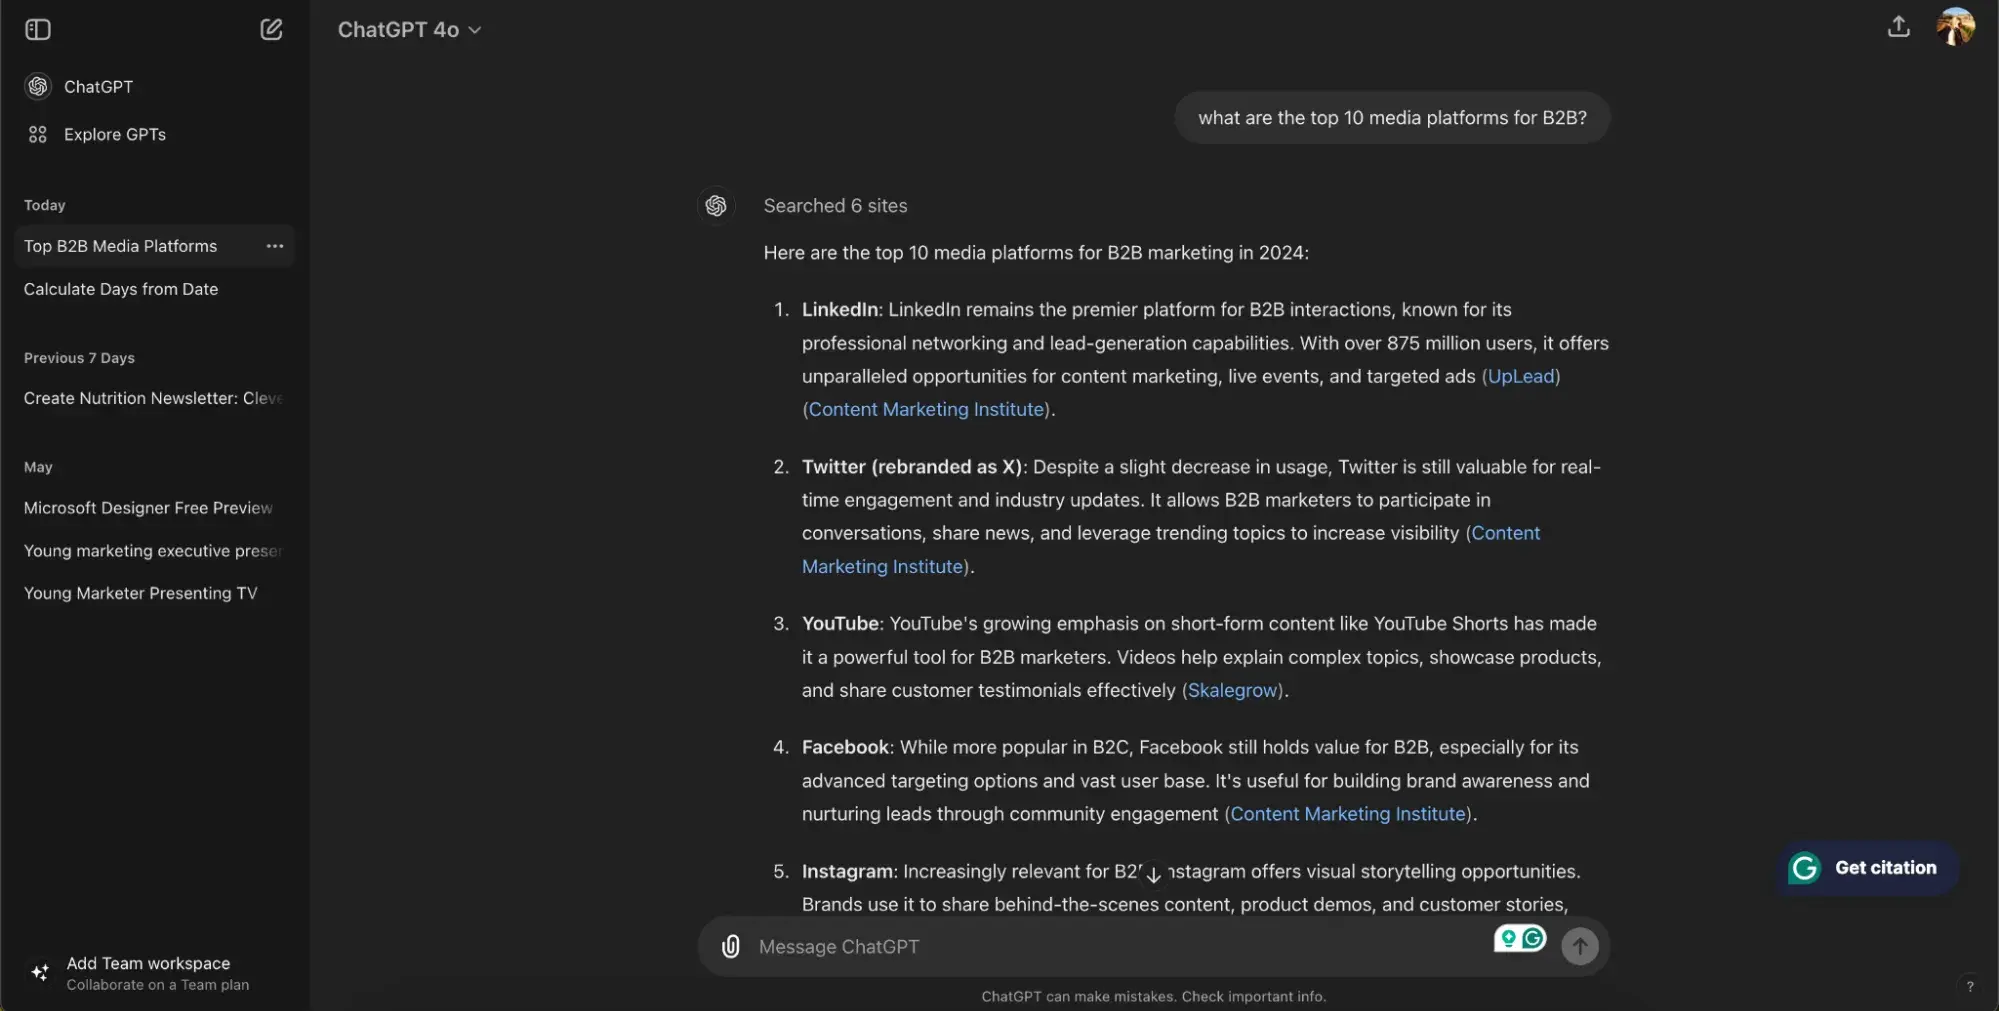Expand Searched 6 sites
1999x1012 pixels.
click(835, 206)
